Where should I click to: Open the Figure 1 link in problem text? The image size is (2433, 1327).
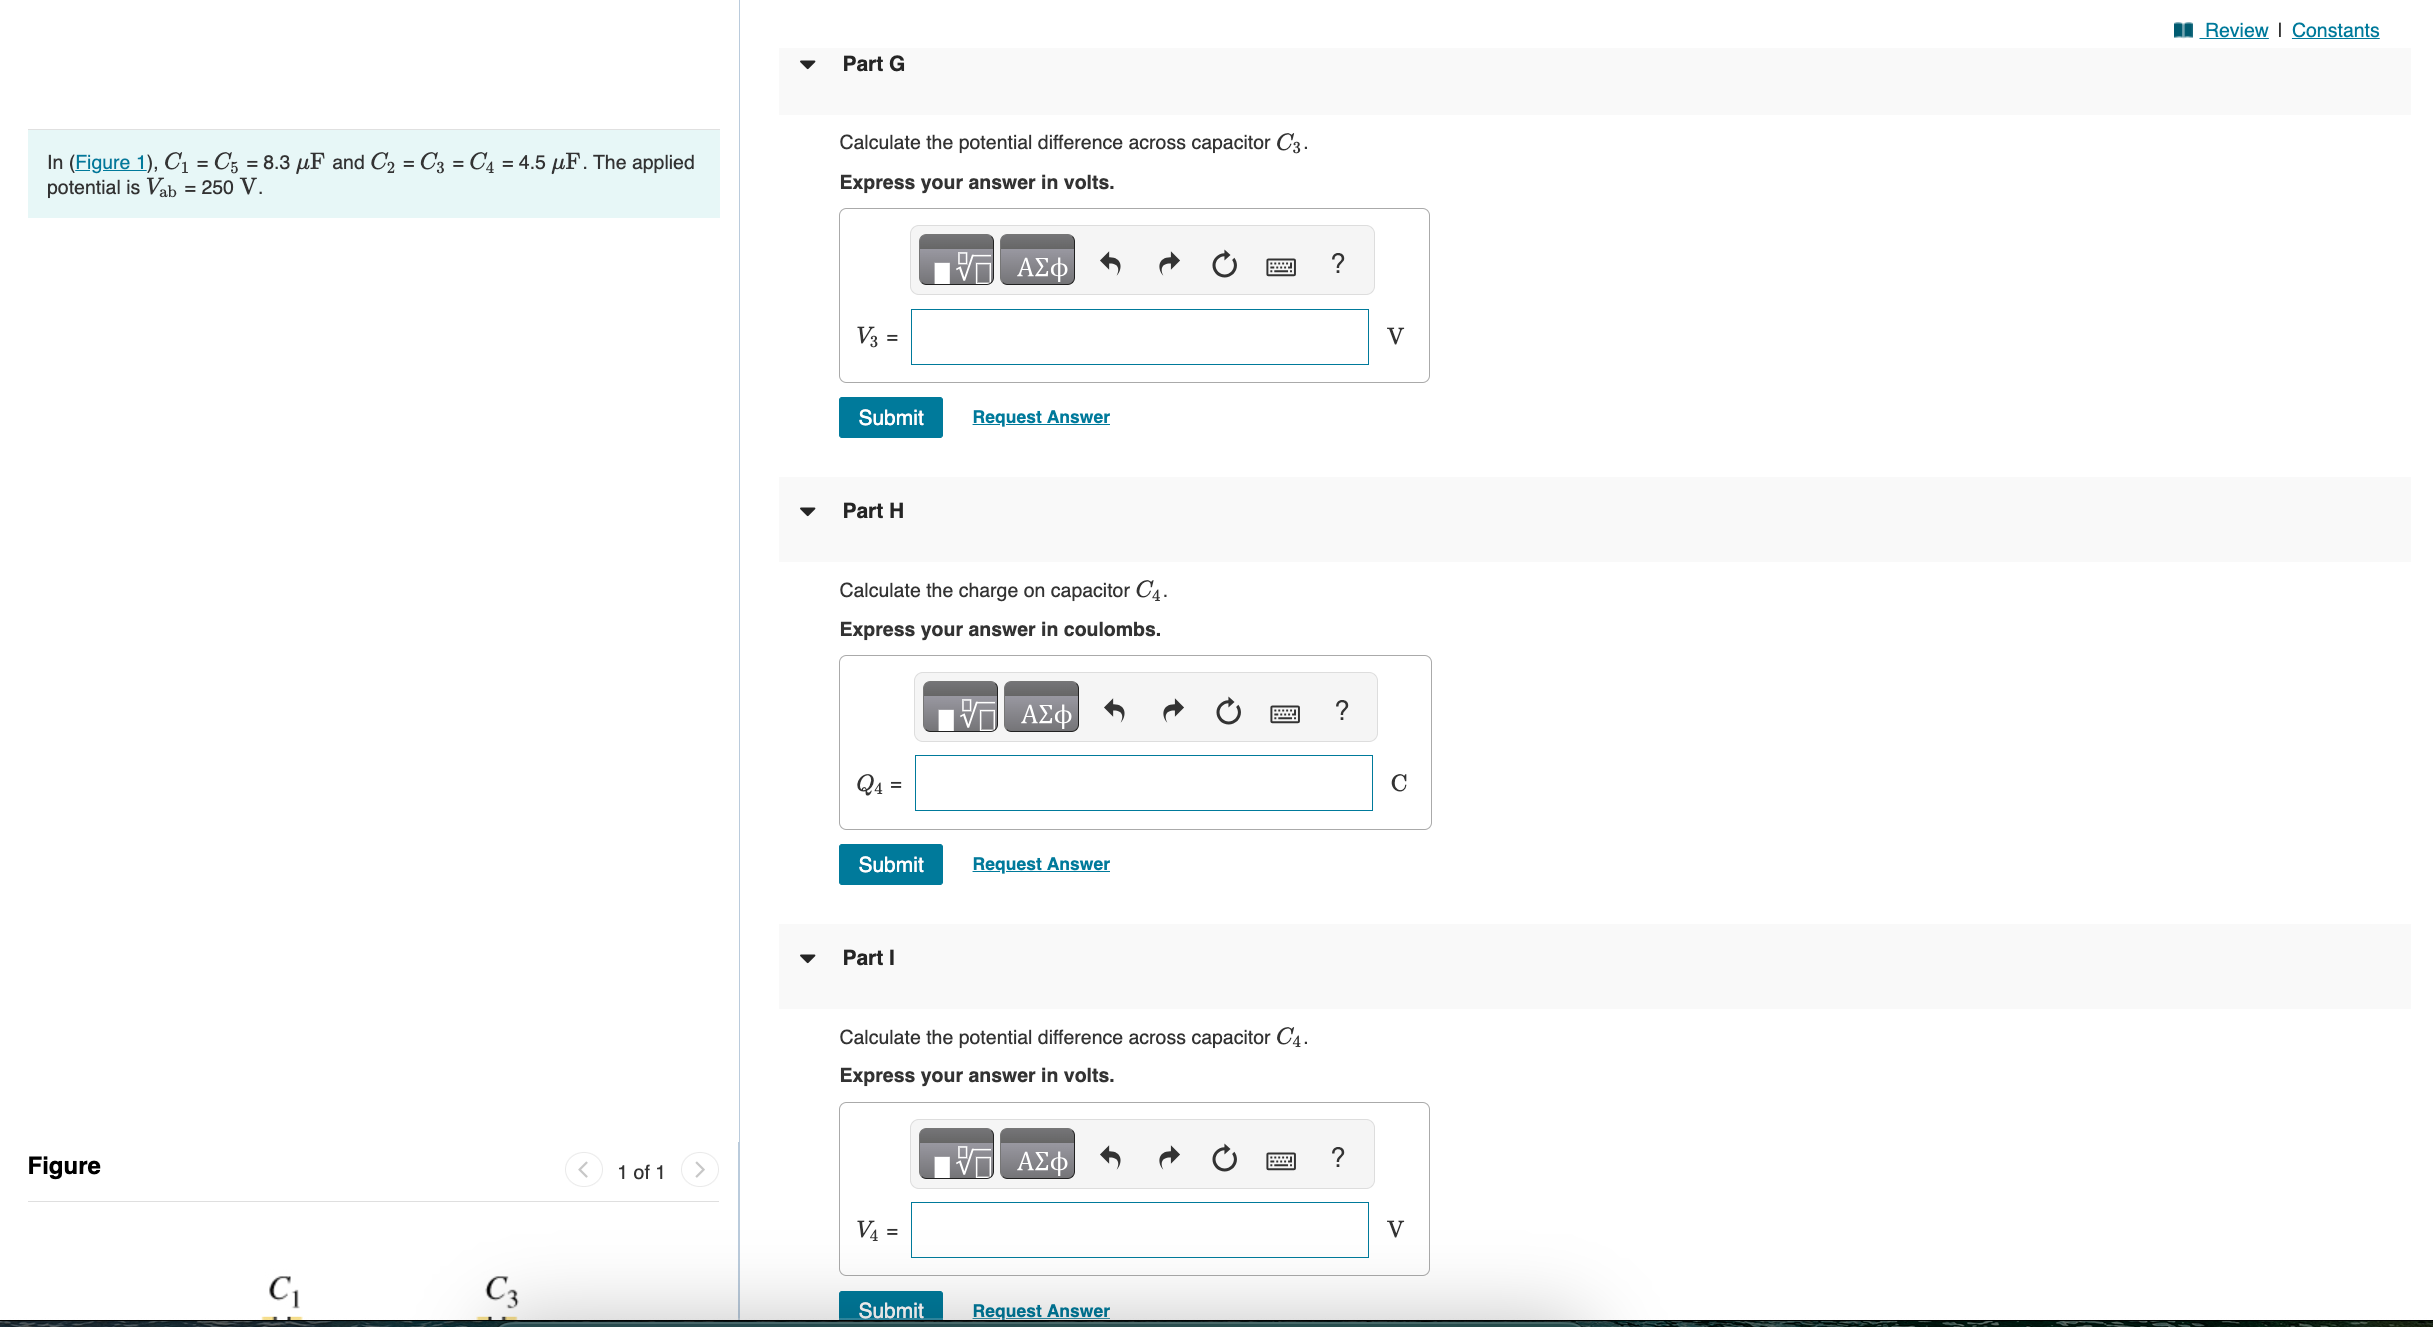[111, 162]
